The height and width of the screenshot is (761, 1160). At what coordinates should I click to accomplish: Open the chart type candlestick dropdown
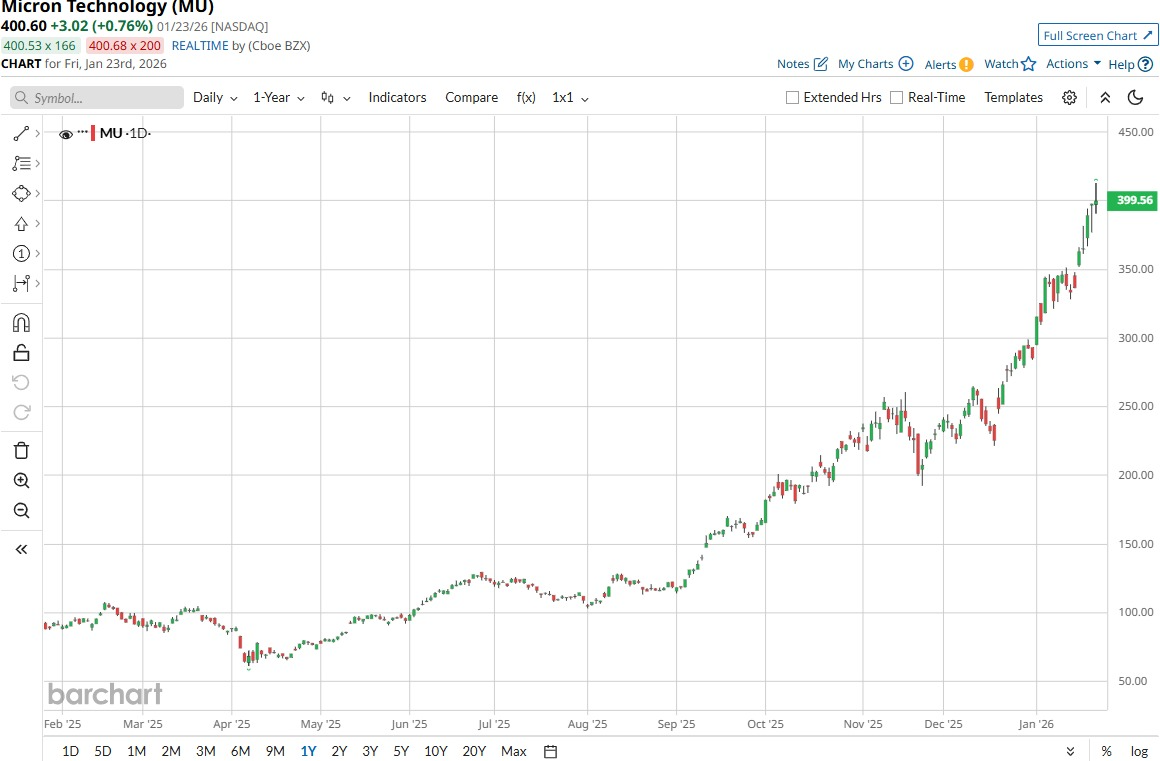(335, 98)
